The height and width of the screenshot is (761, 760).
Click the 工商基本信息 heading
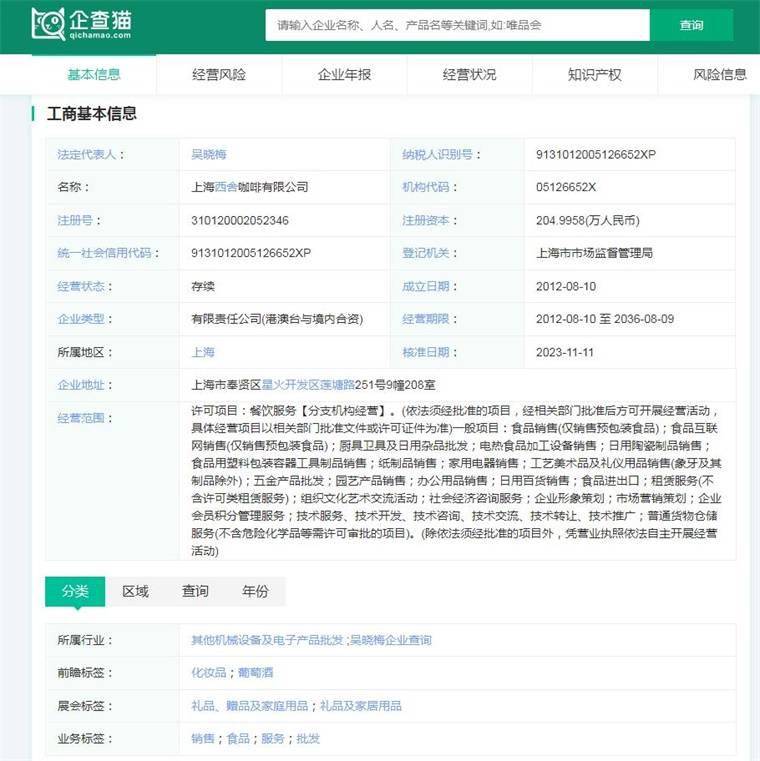[x=92, y=114]
